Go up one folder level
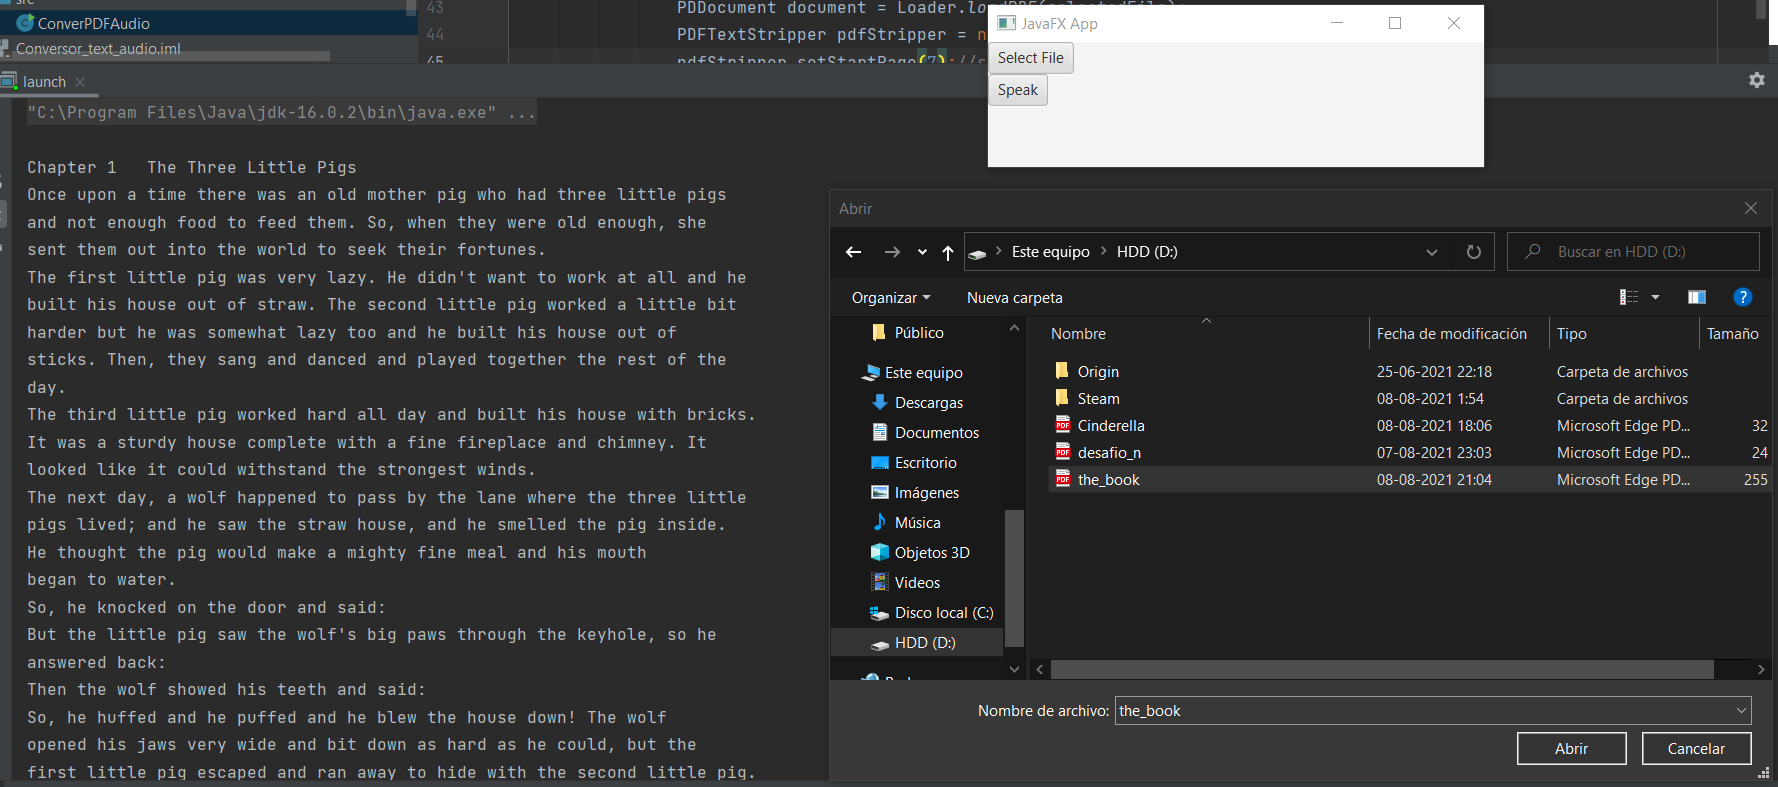The height and width of the screenshot is (787, 1778). [x=948, y=252]
